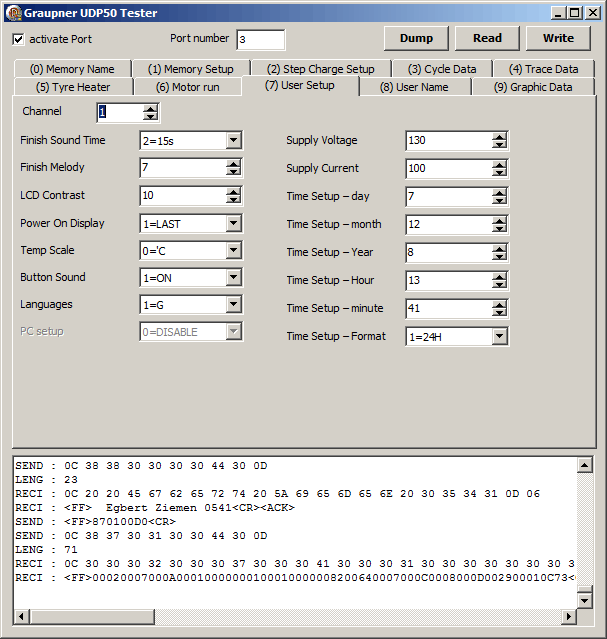The width and height of the screenshot is (607, 639).
Task: Increase Supply Voltage with up arrow
Action: [x=499, y=137]
